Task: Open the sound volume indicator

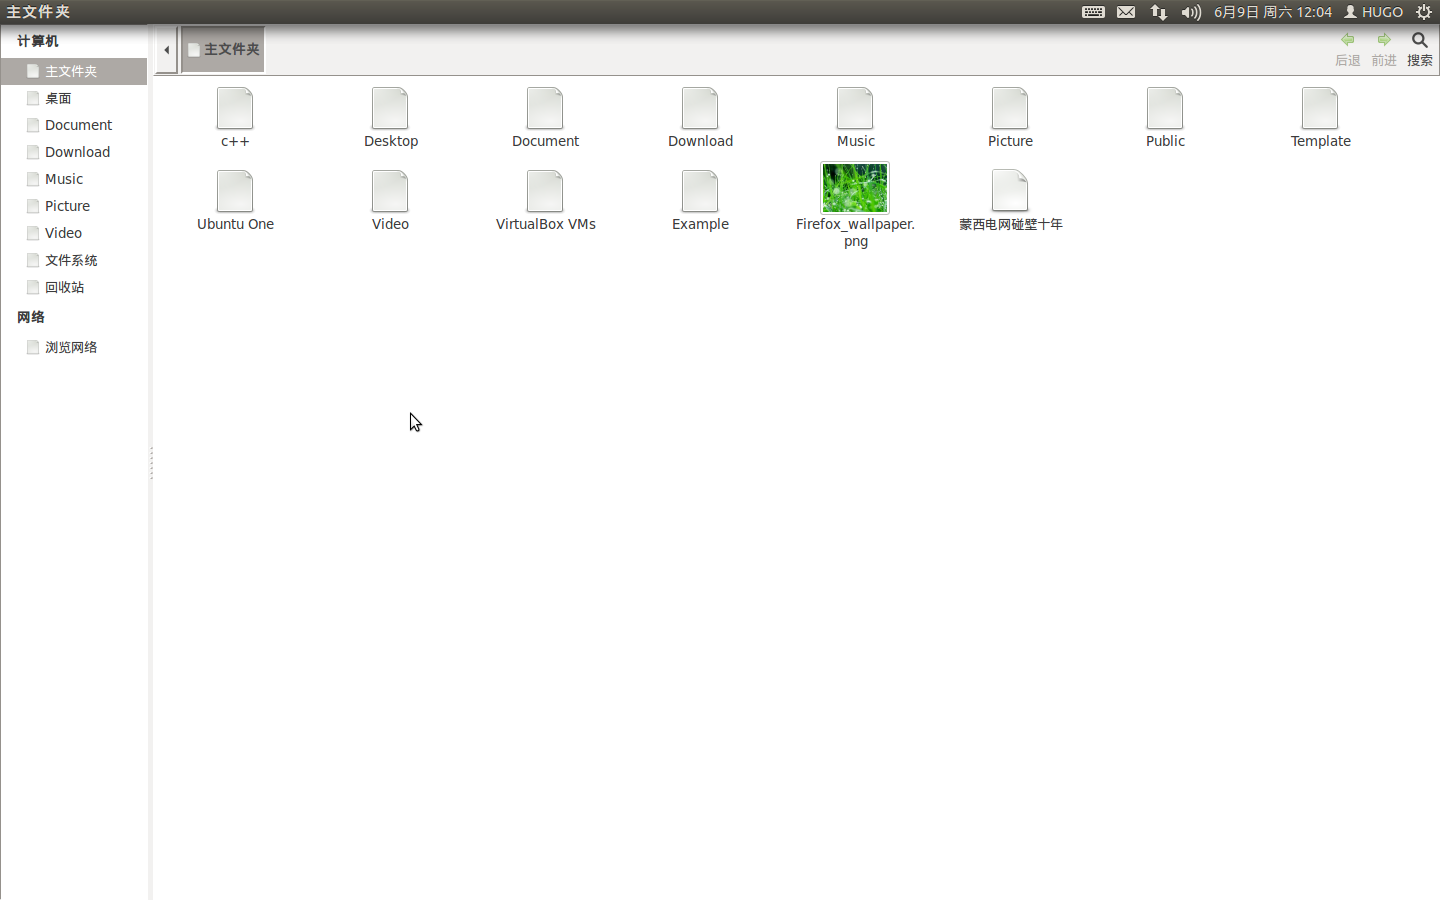Action: tap(1191, 12)
